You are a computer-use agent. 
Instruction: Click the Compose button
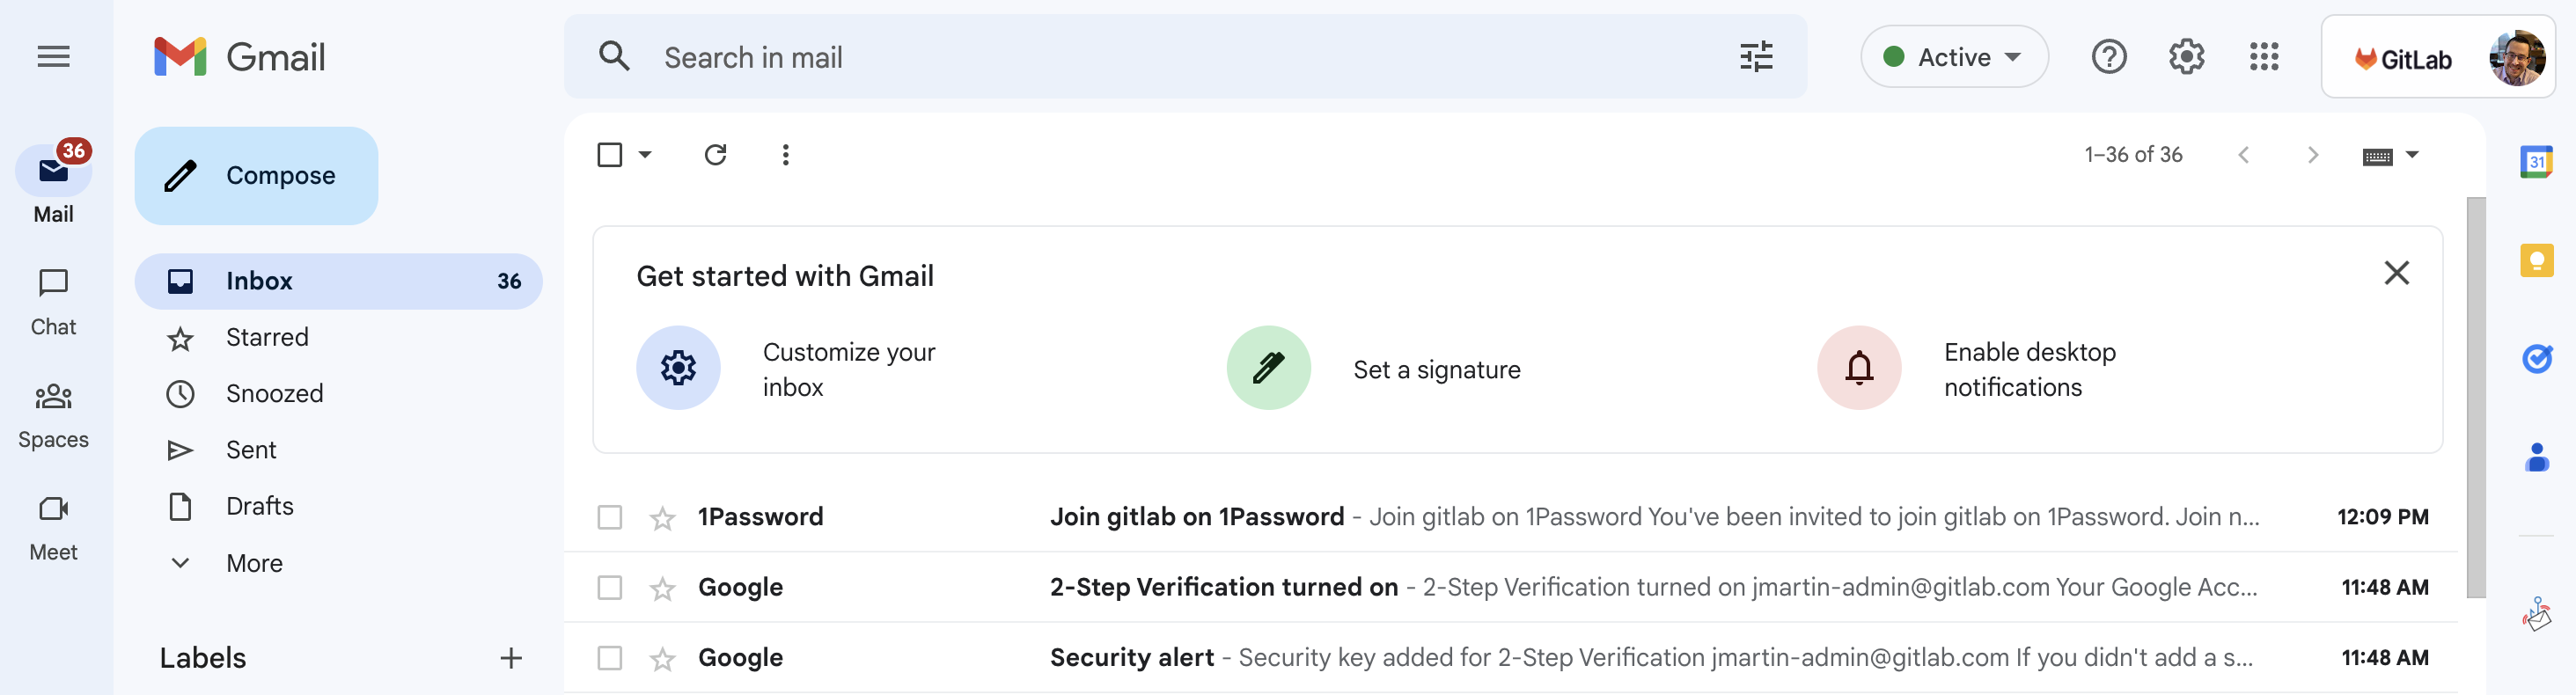(256, 176)
